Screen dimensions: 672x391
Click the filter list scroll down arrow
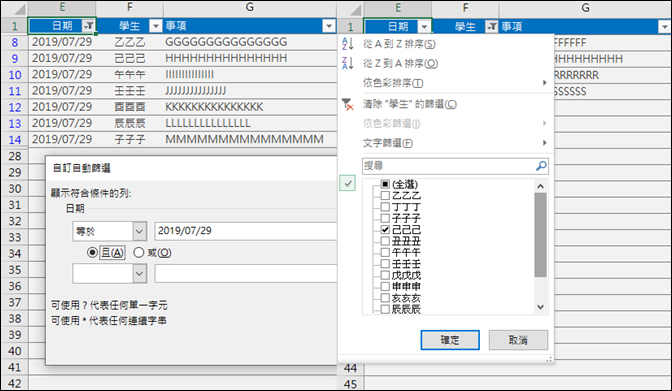(x=540, y=307)
